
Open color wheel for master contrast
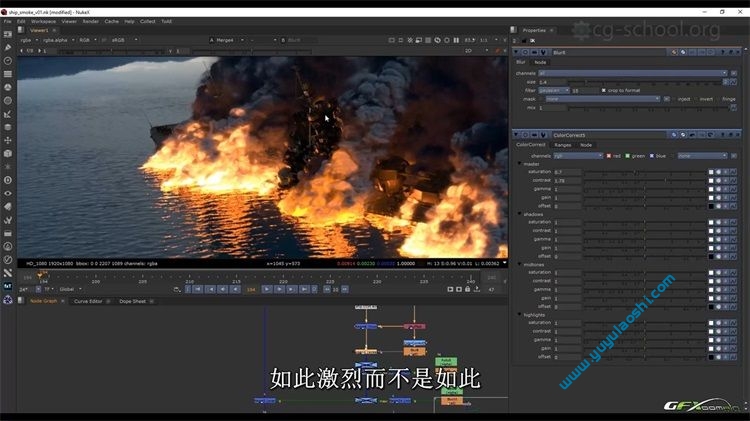coord(718,180)
